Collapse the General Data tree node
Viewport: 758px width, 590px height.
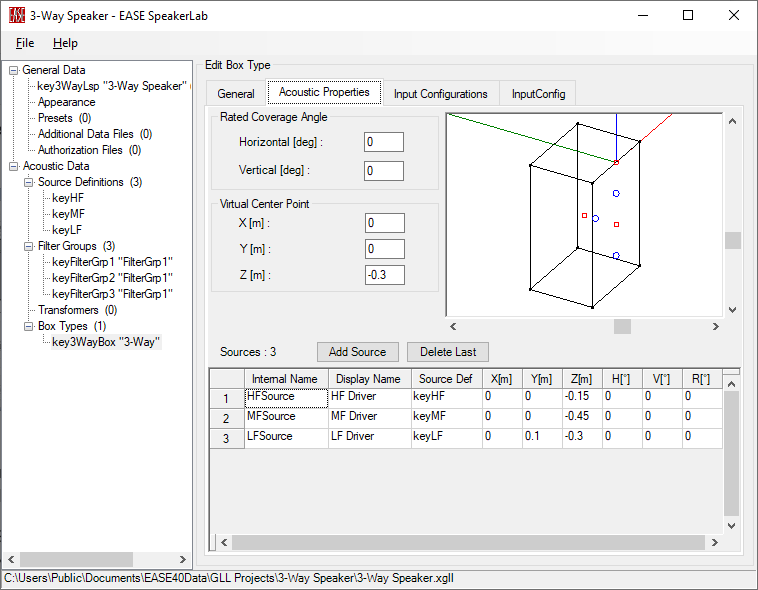coord(14,70)
